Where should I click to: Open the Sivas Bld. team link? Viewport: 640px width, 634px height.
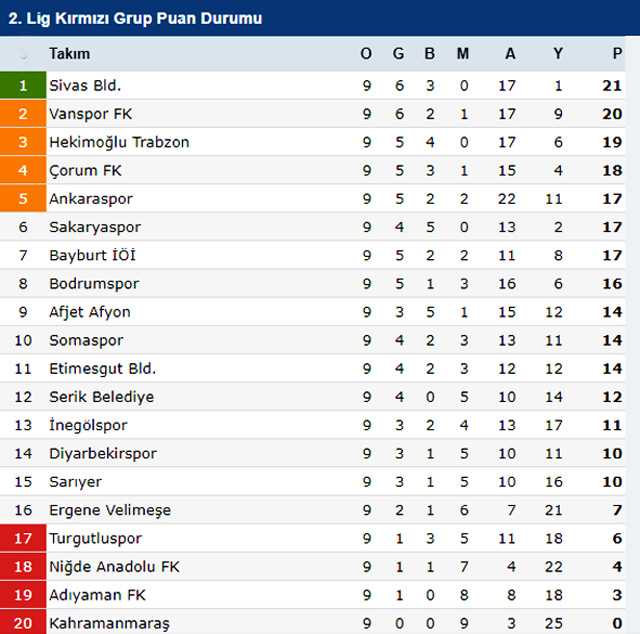click(85, 86)
